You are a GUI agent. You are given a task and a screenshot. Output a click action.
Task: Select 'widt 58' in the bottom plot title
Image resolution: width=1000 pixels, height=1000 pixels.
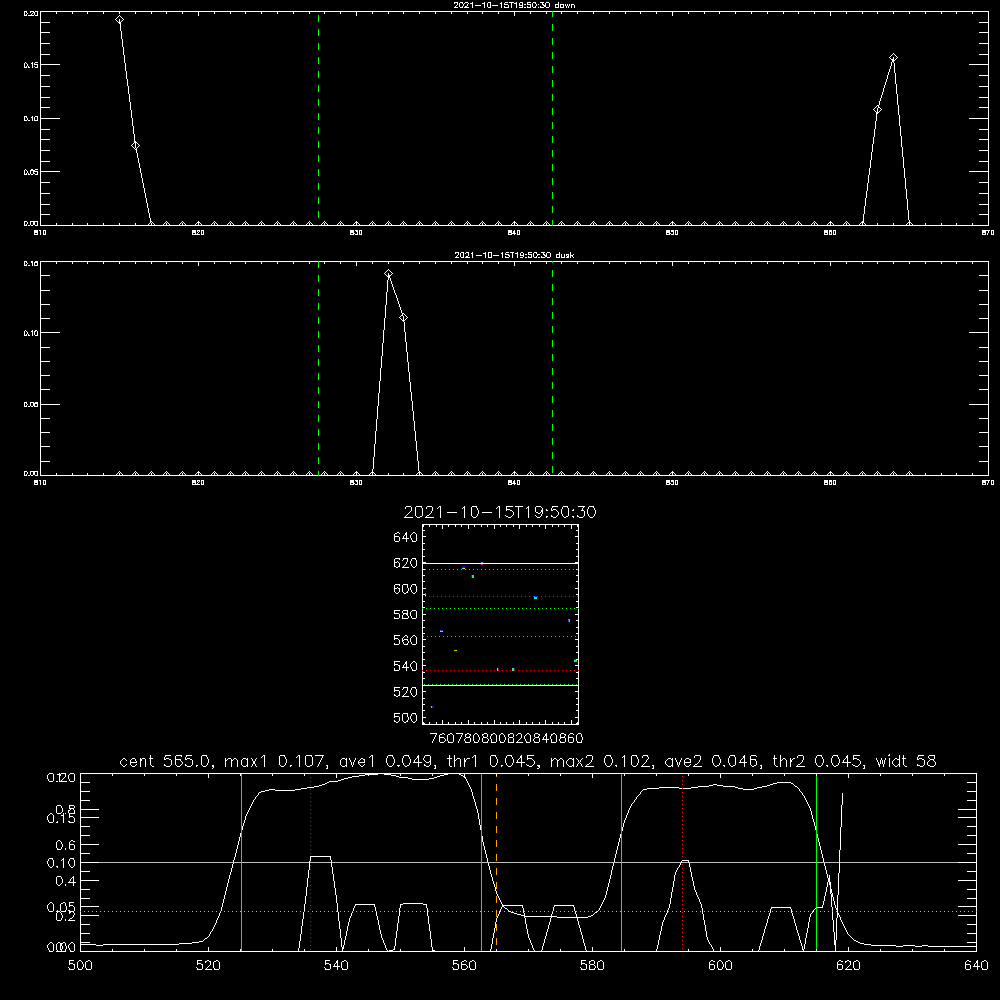906,761
